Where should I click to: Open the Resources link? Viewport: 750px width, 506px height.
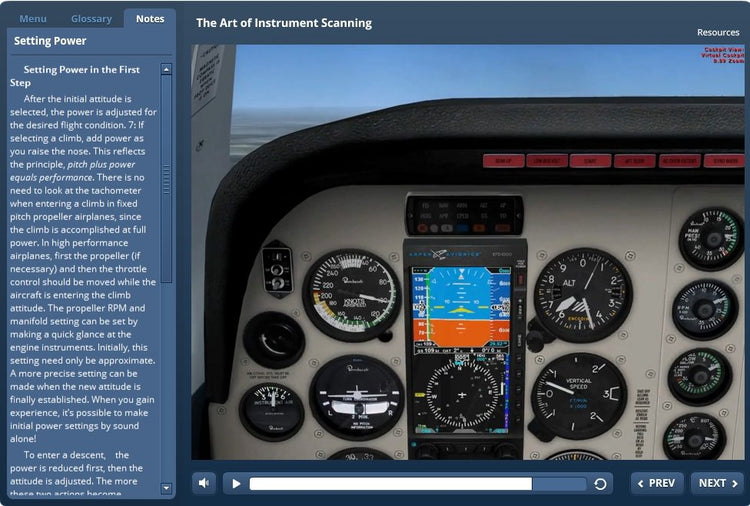click(718, 33)
